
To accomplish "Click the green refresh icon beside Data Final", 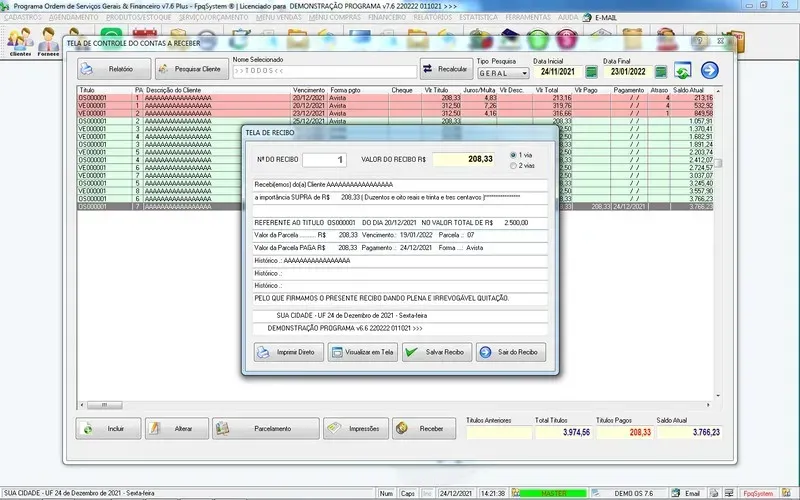I will coord(682,70).
